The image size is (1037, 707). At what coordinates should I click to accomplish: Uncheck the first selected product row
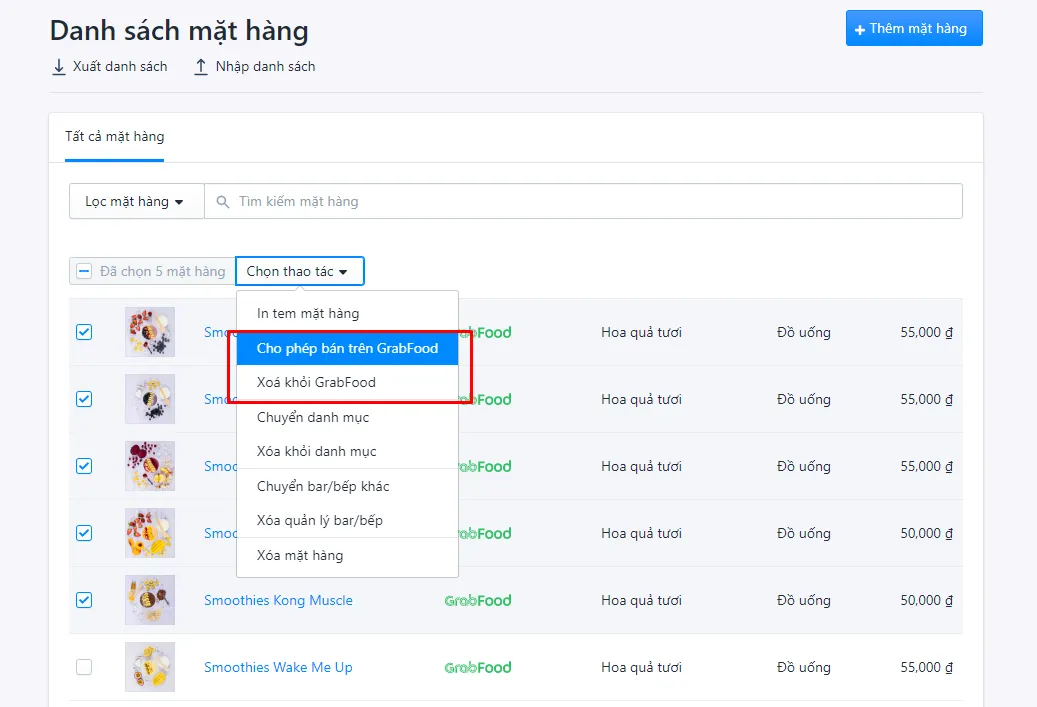(x=84, y=332)
